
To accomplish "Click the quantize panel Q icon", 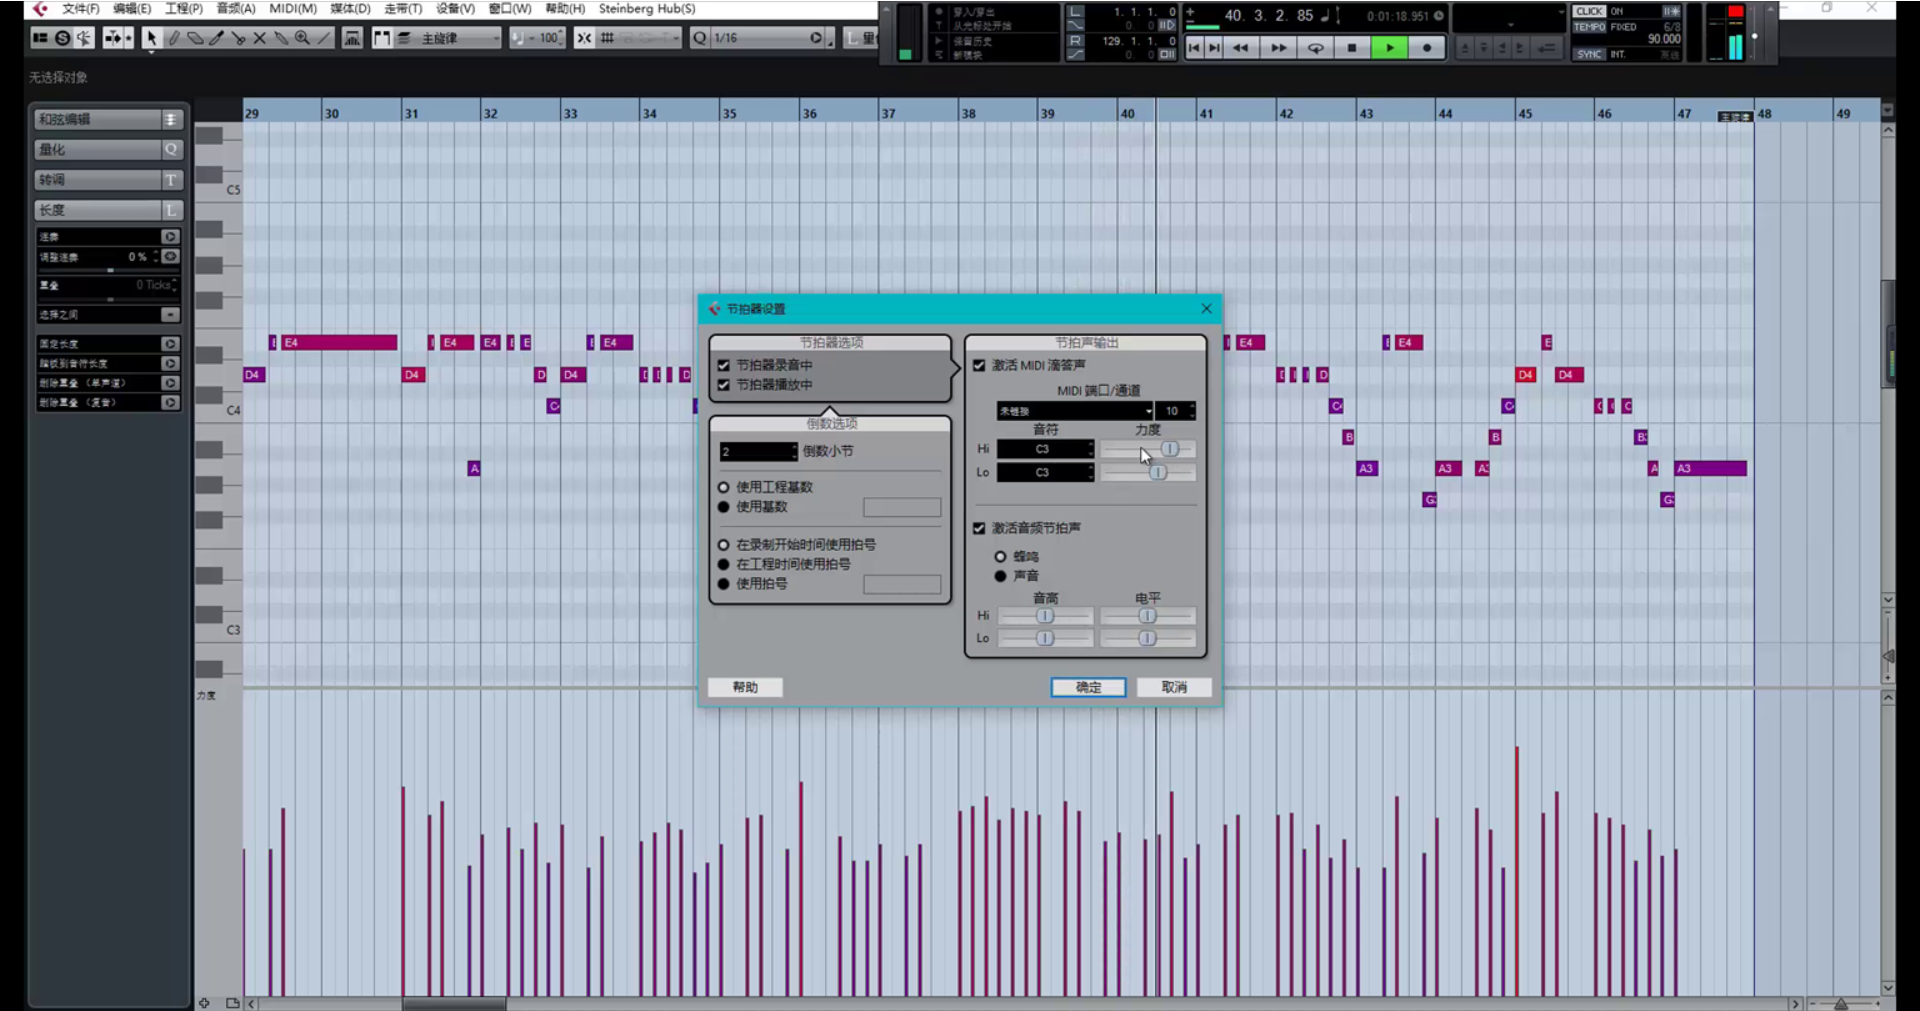I will tap(171, 149).
